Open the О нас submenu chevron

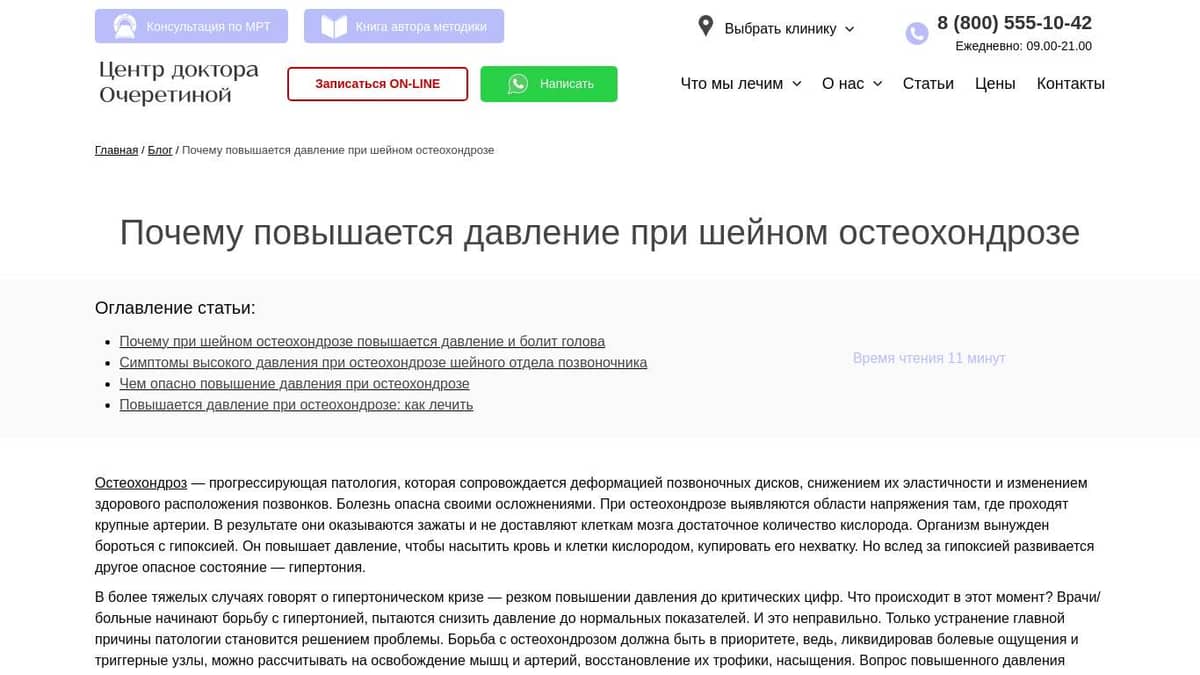877,84
